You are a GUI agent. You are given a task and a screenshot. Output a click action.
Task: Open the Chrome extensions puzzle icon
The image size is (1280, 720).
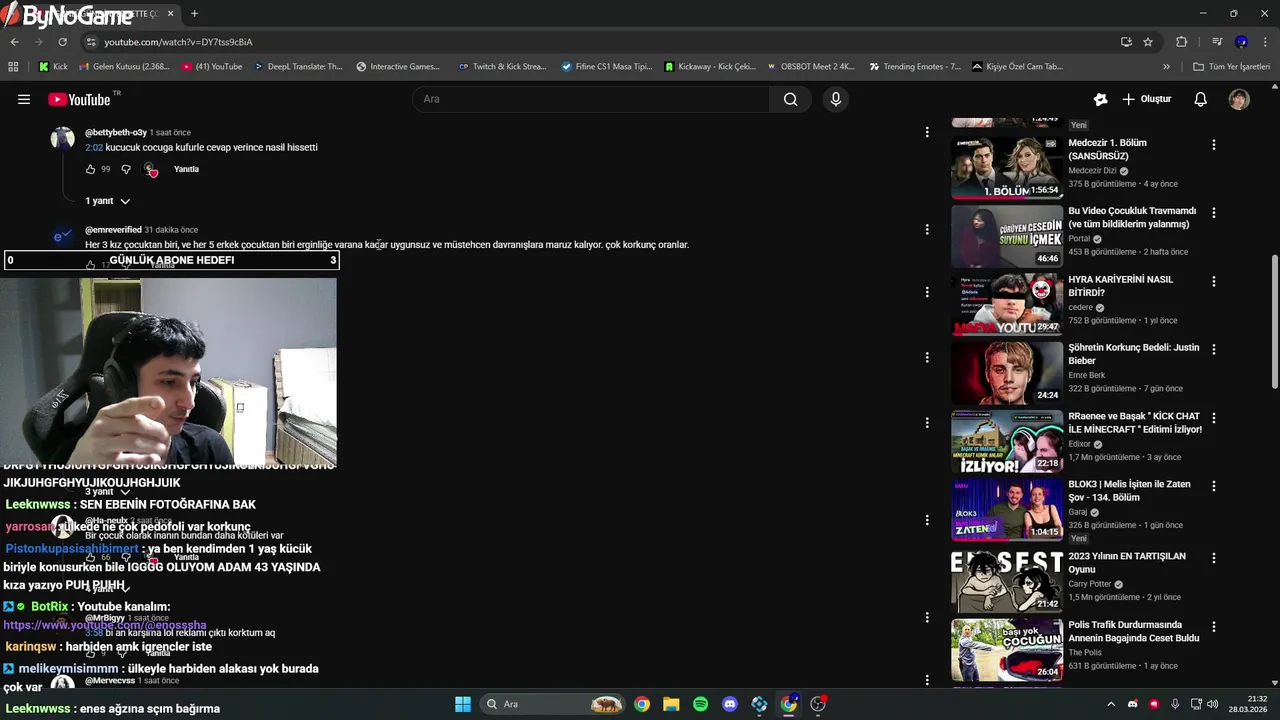(x=1181, y=42)
